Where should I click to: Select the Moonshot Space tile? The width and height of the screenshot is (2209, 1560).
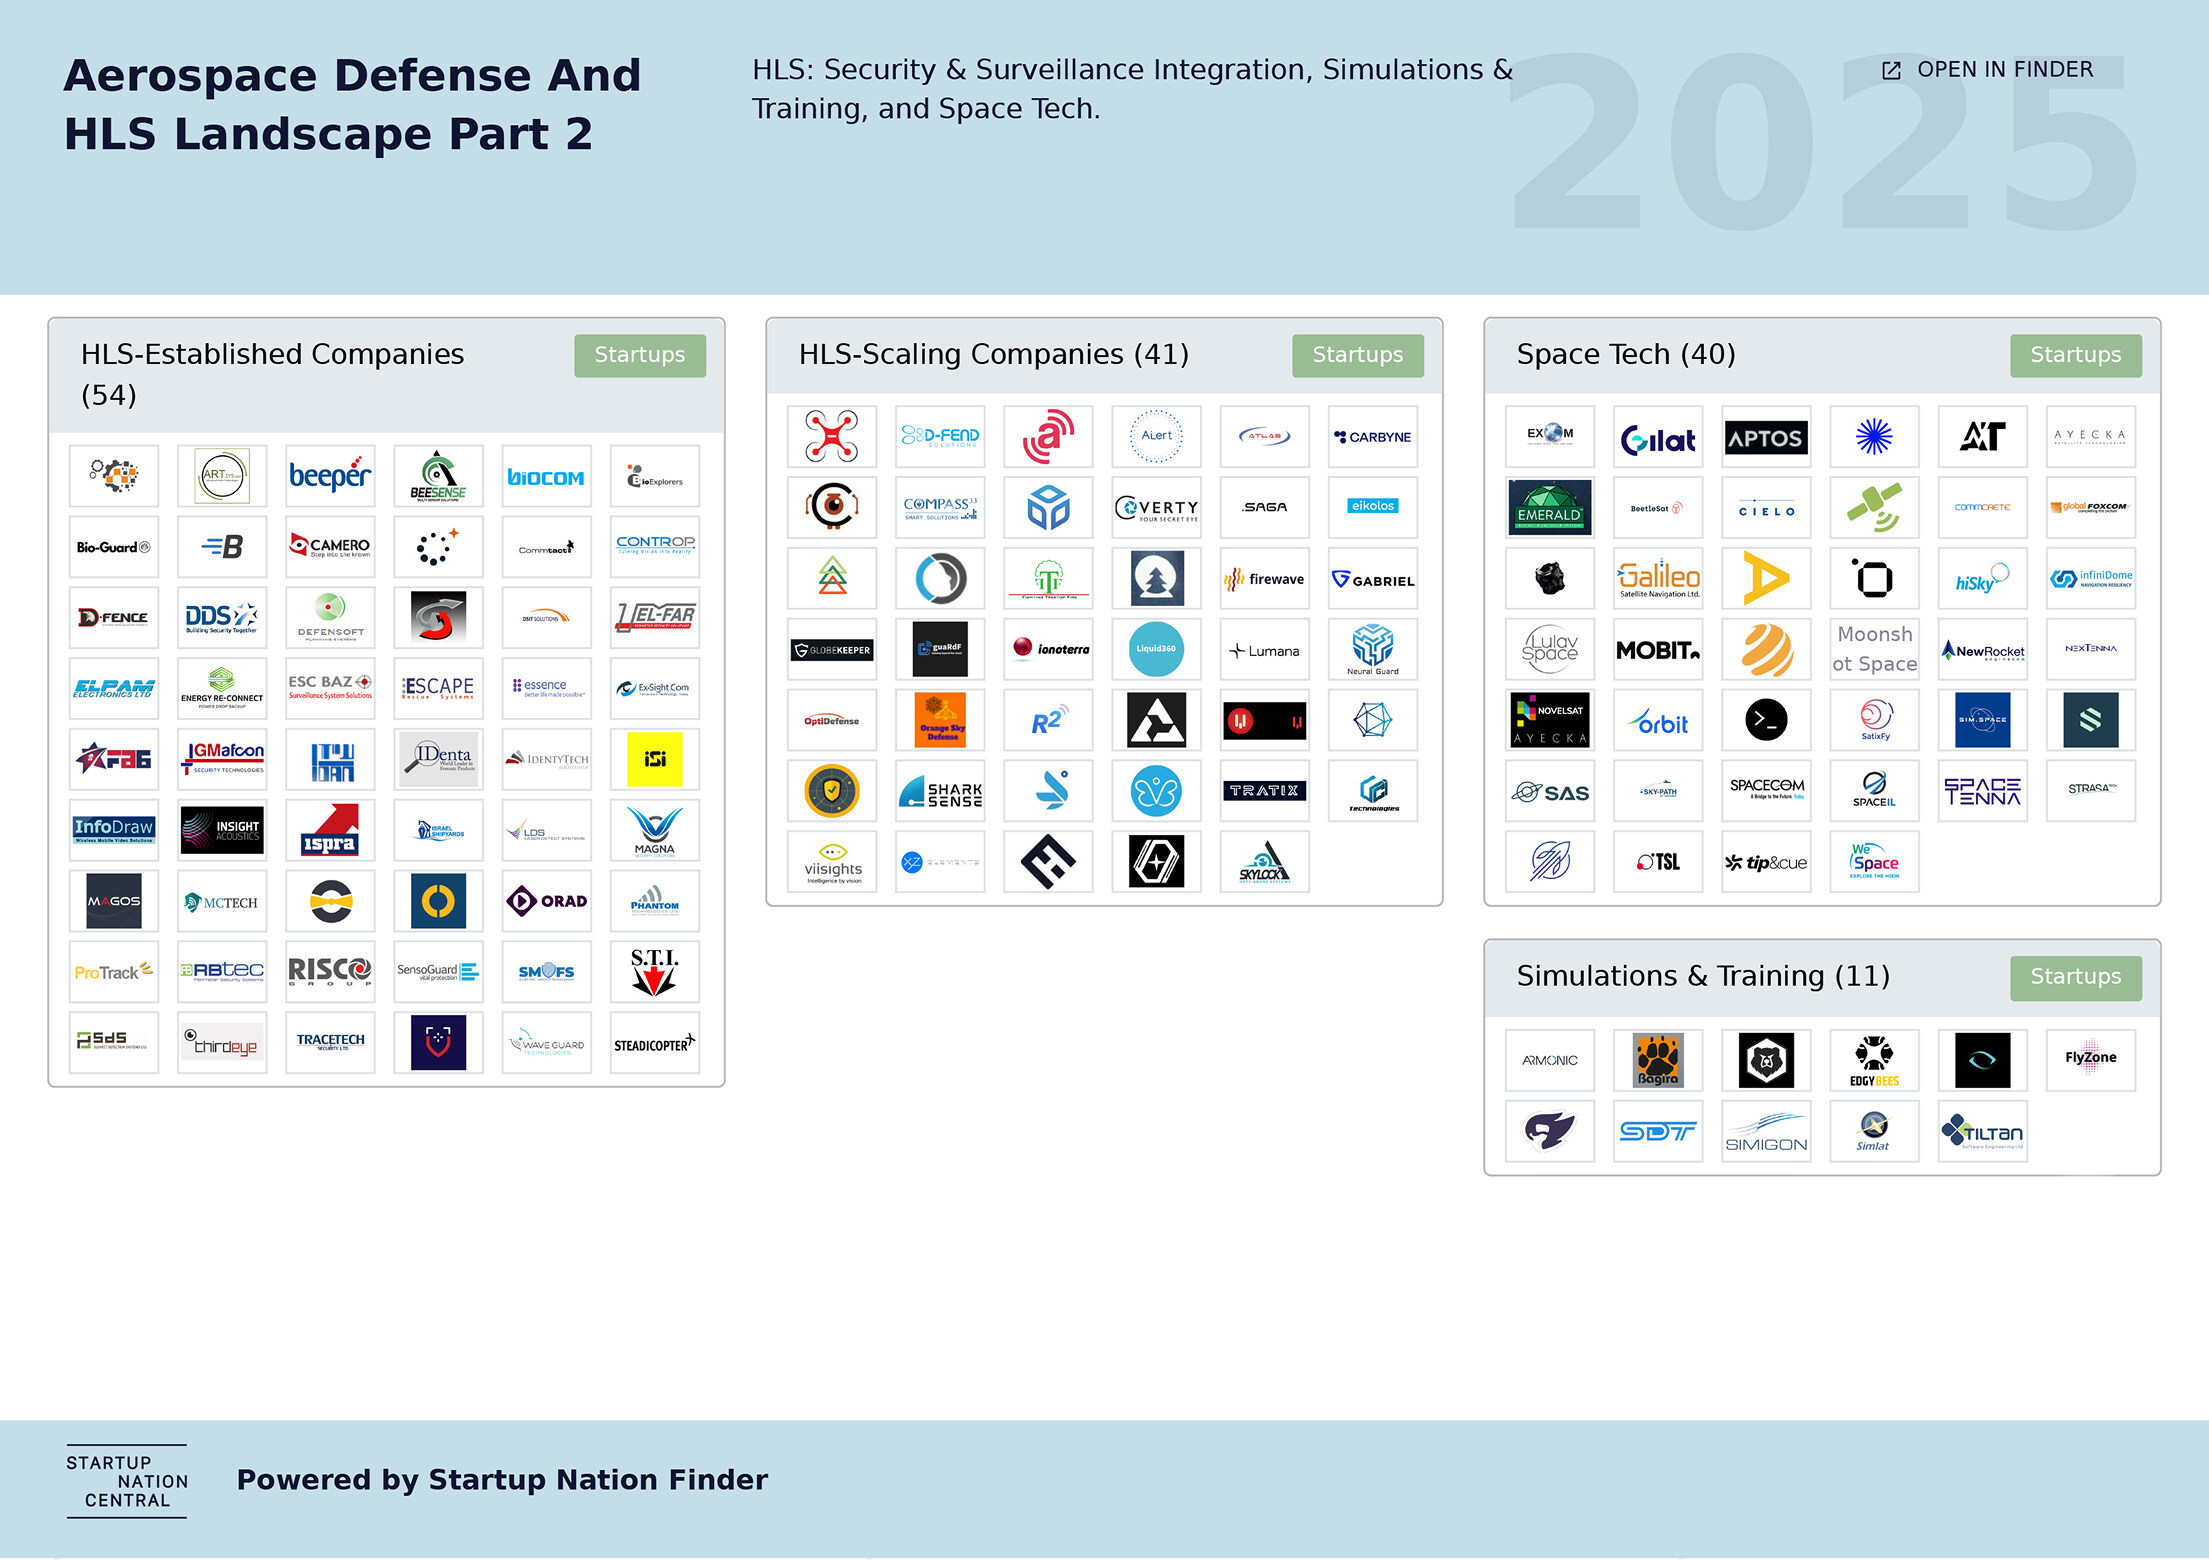tap(1874, 650)
